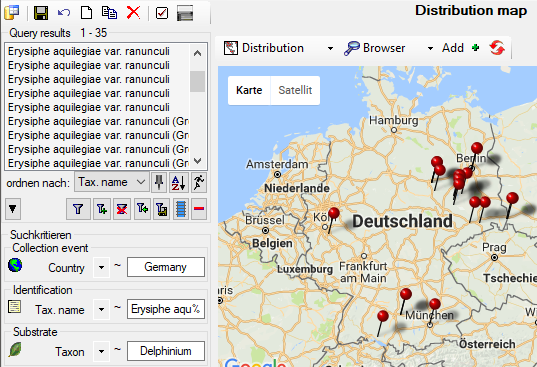Image resolution: width=537 pixels, height=367 pixels.
Task: Add results with funnel plus icon
Action: point(102,208)
